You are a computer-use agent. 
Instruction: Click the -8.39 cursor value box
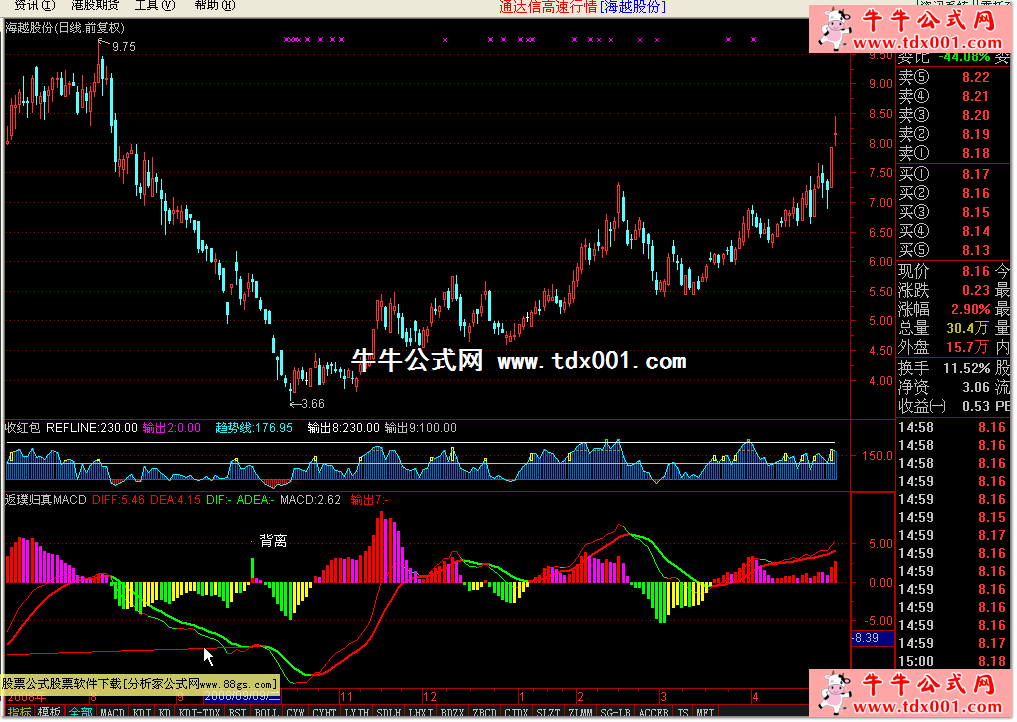pyautogui.click(x=872, y=638)
